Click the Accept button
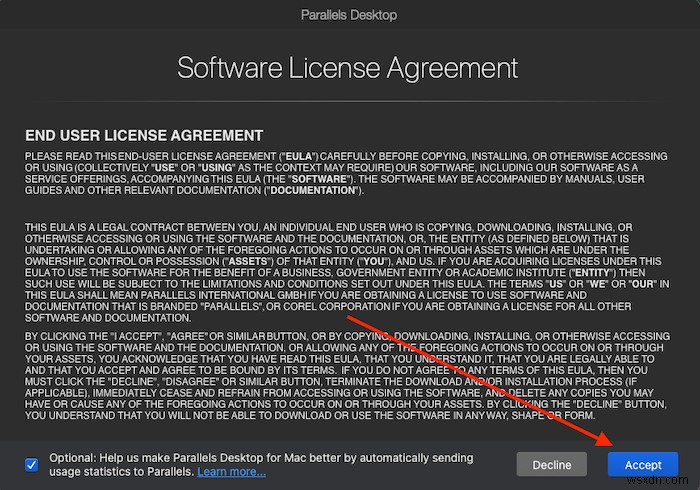 (642, 465)
